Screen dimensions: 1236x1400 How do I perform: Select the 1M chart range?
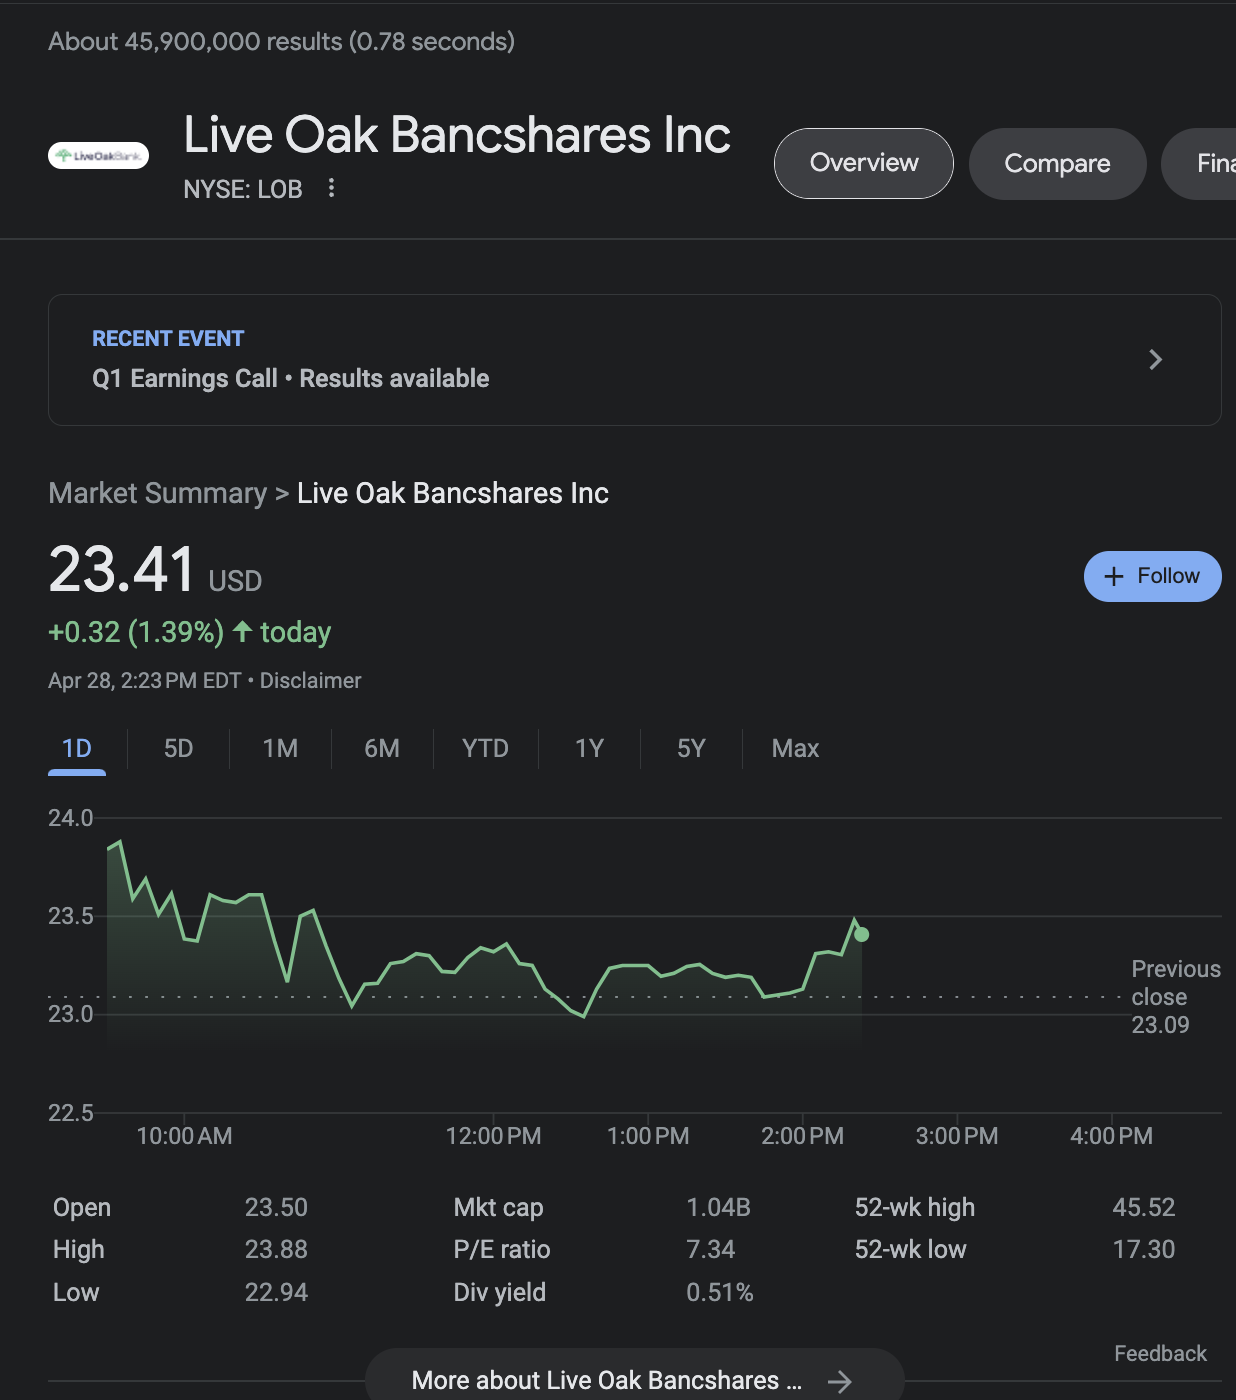(x=280, y=749)
